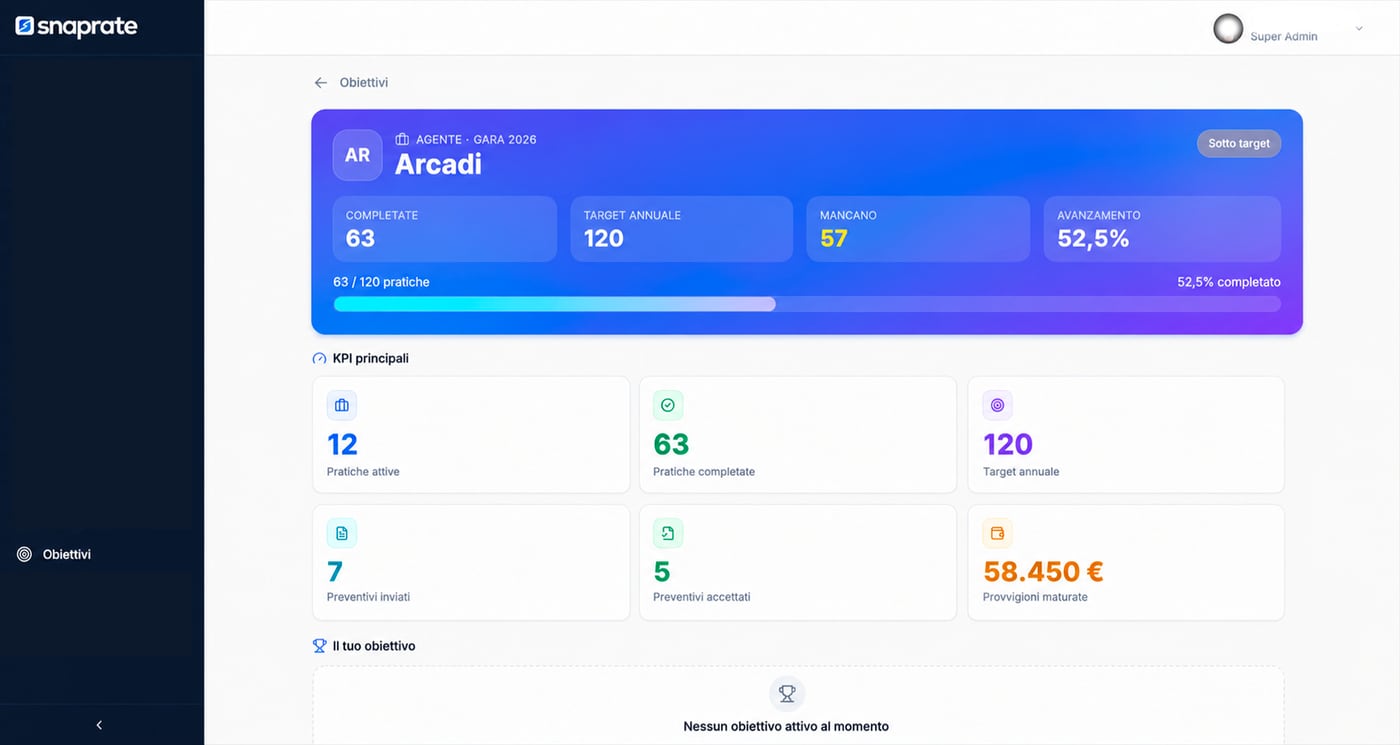The width and height of the screenshot is (1400, 745).
Task: Click the snaprate logo in sidebar
Action: (x=76, y=27)
